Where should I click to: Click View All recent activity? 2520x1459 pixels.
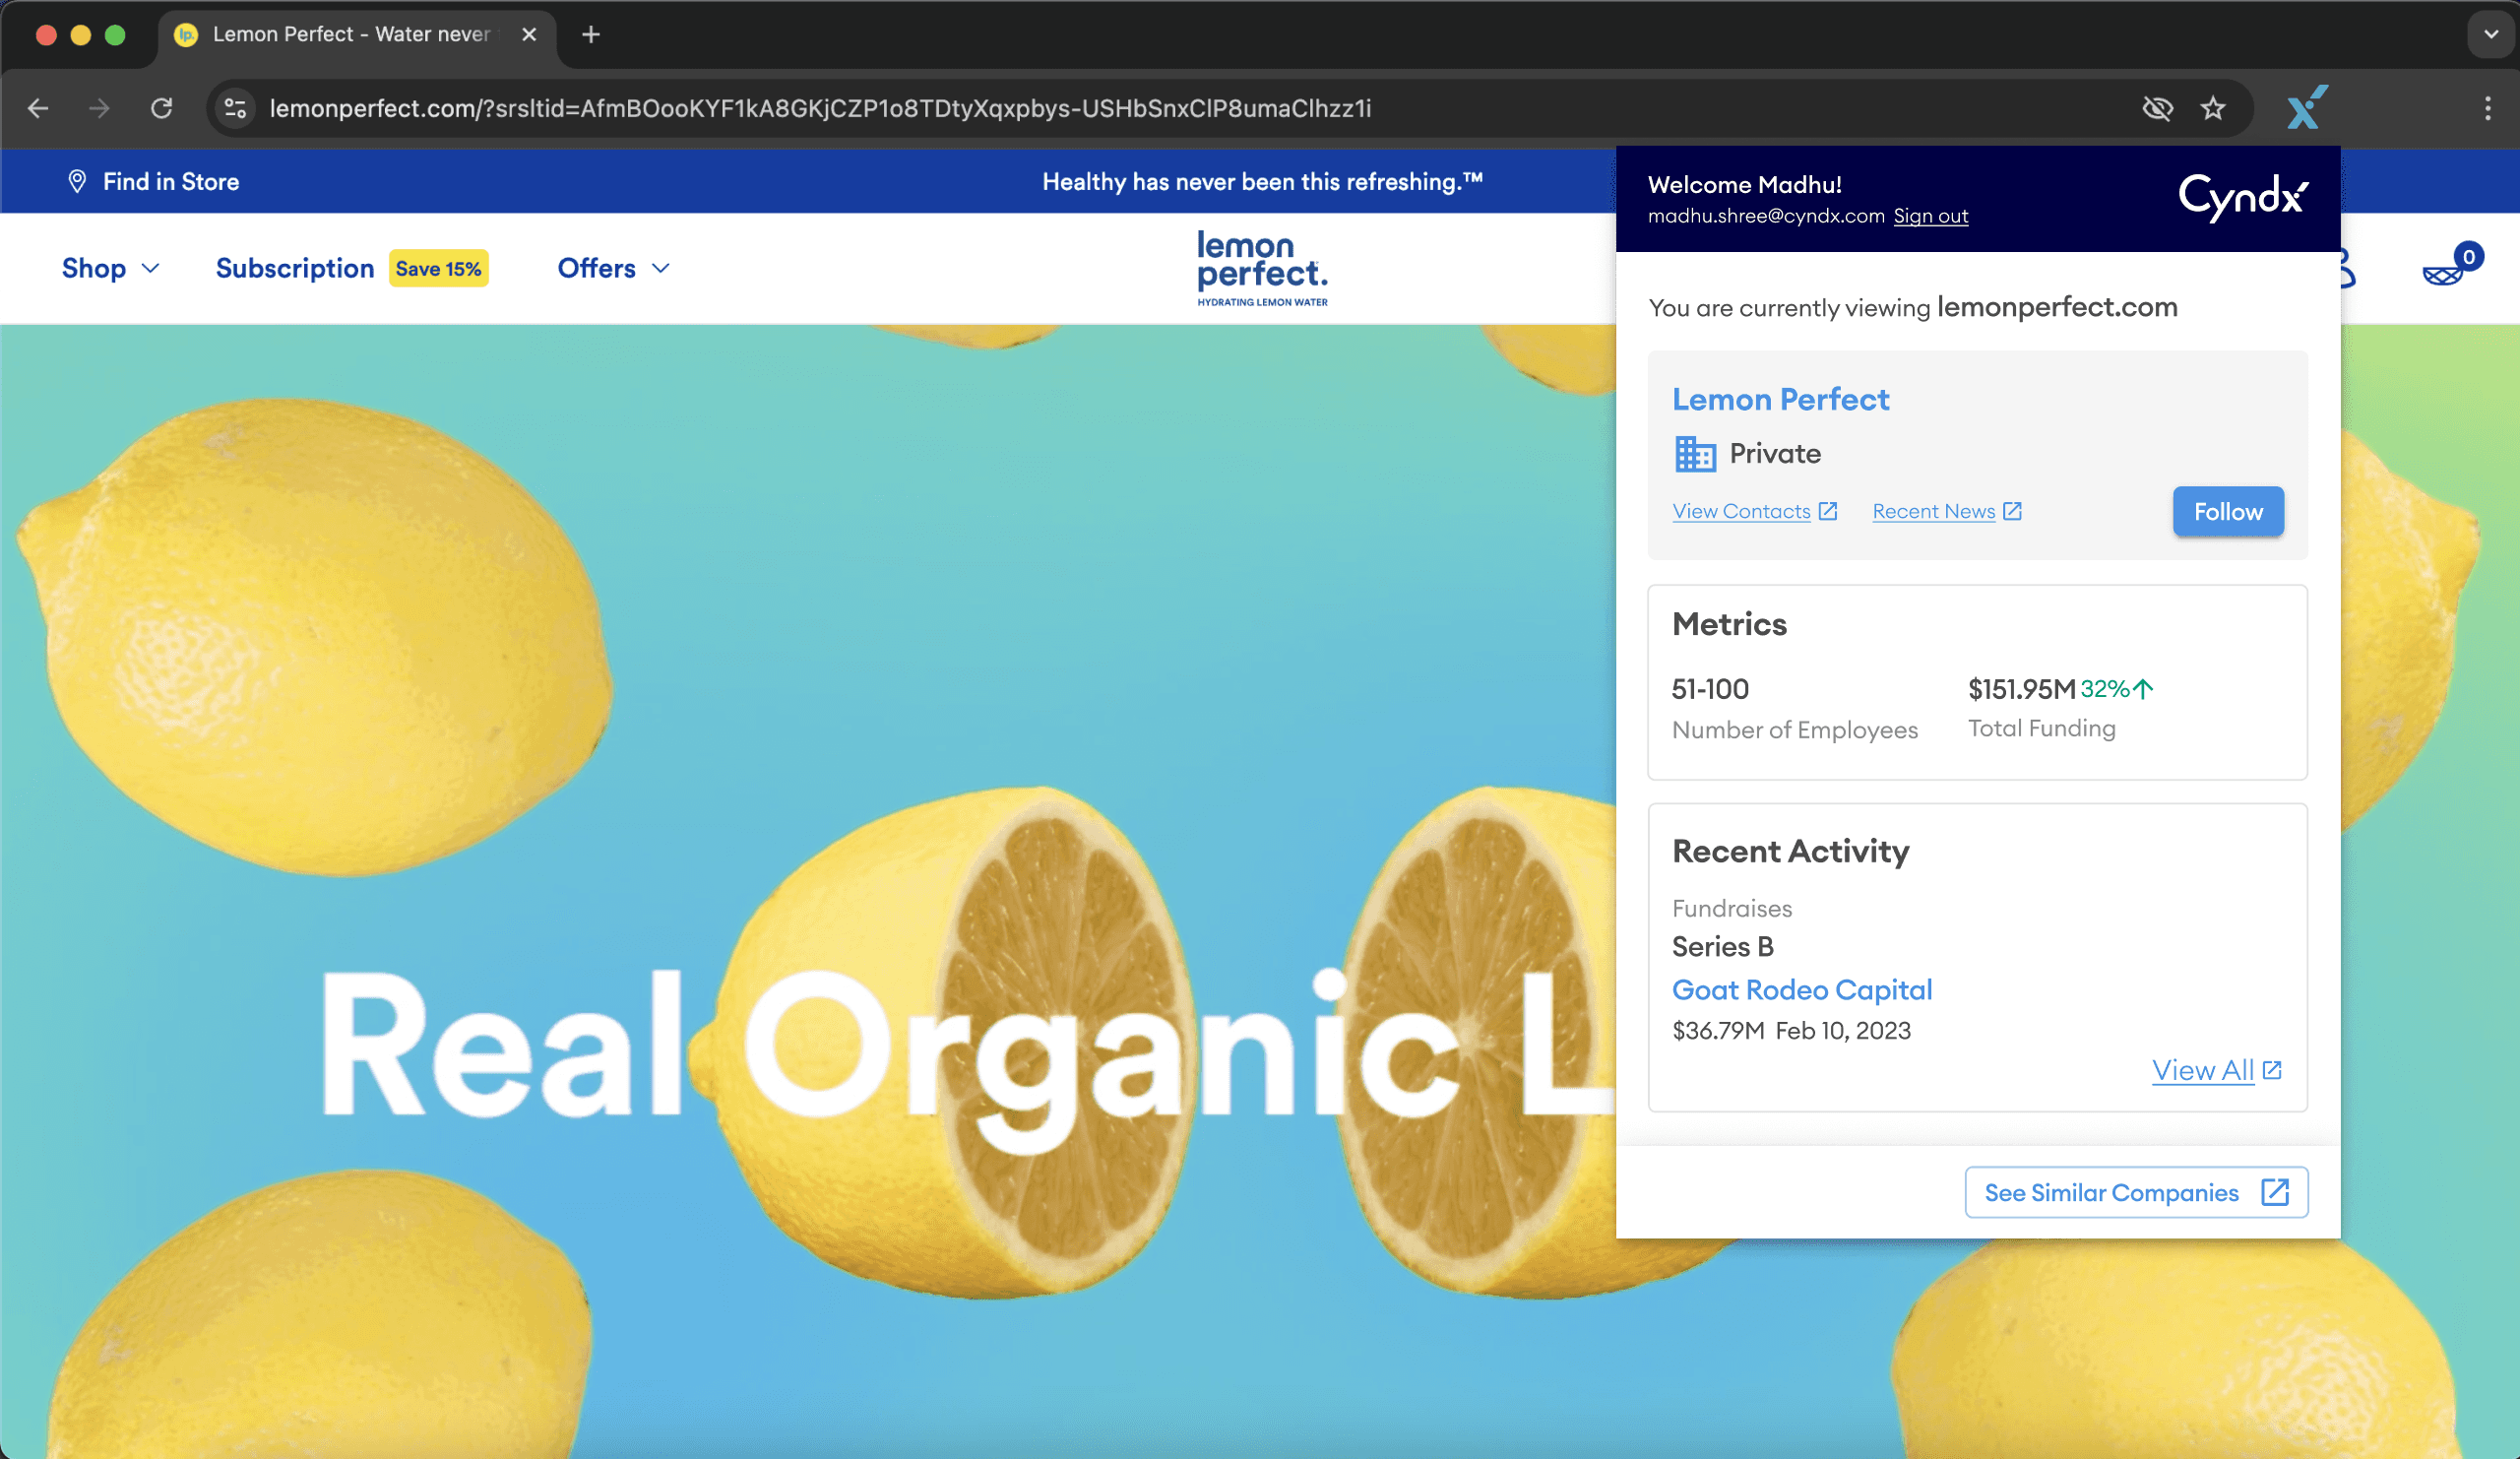click(2202, 1071)
